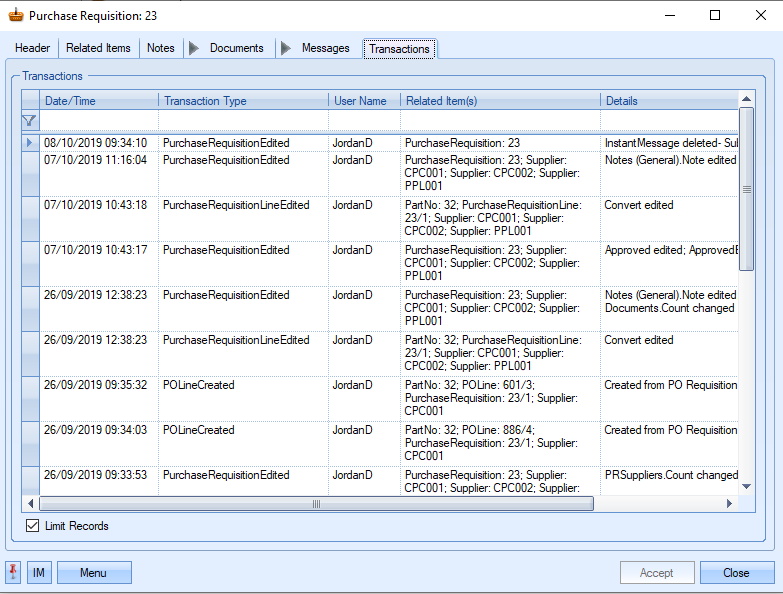
Task: Toggle the Limit Records checkbox
Action: [32, 526]
